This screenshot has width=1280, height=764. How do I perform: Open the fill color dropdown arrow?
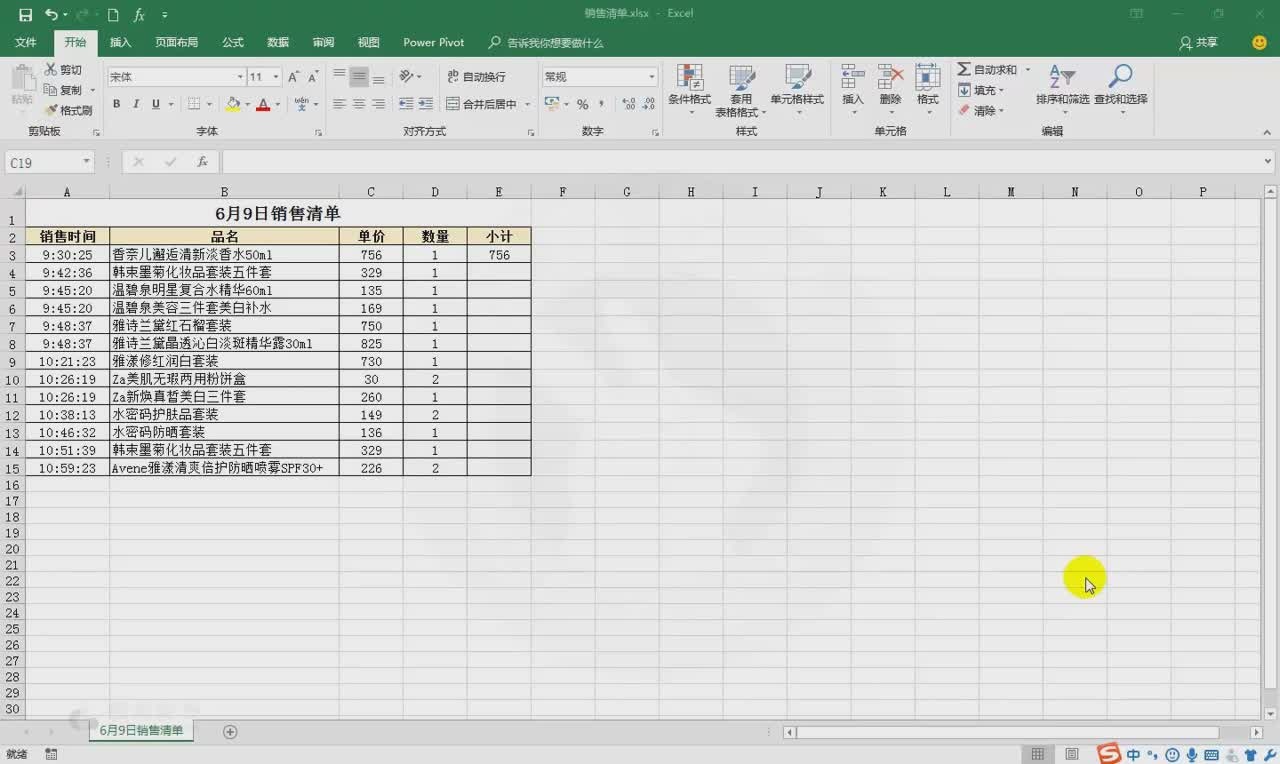(x=247, y=104)
